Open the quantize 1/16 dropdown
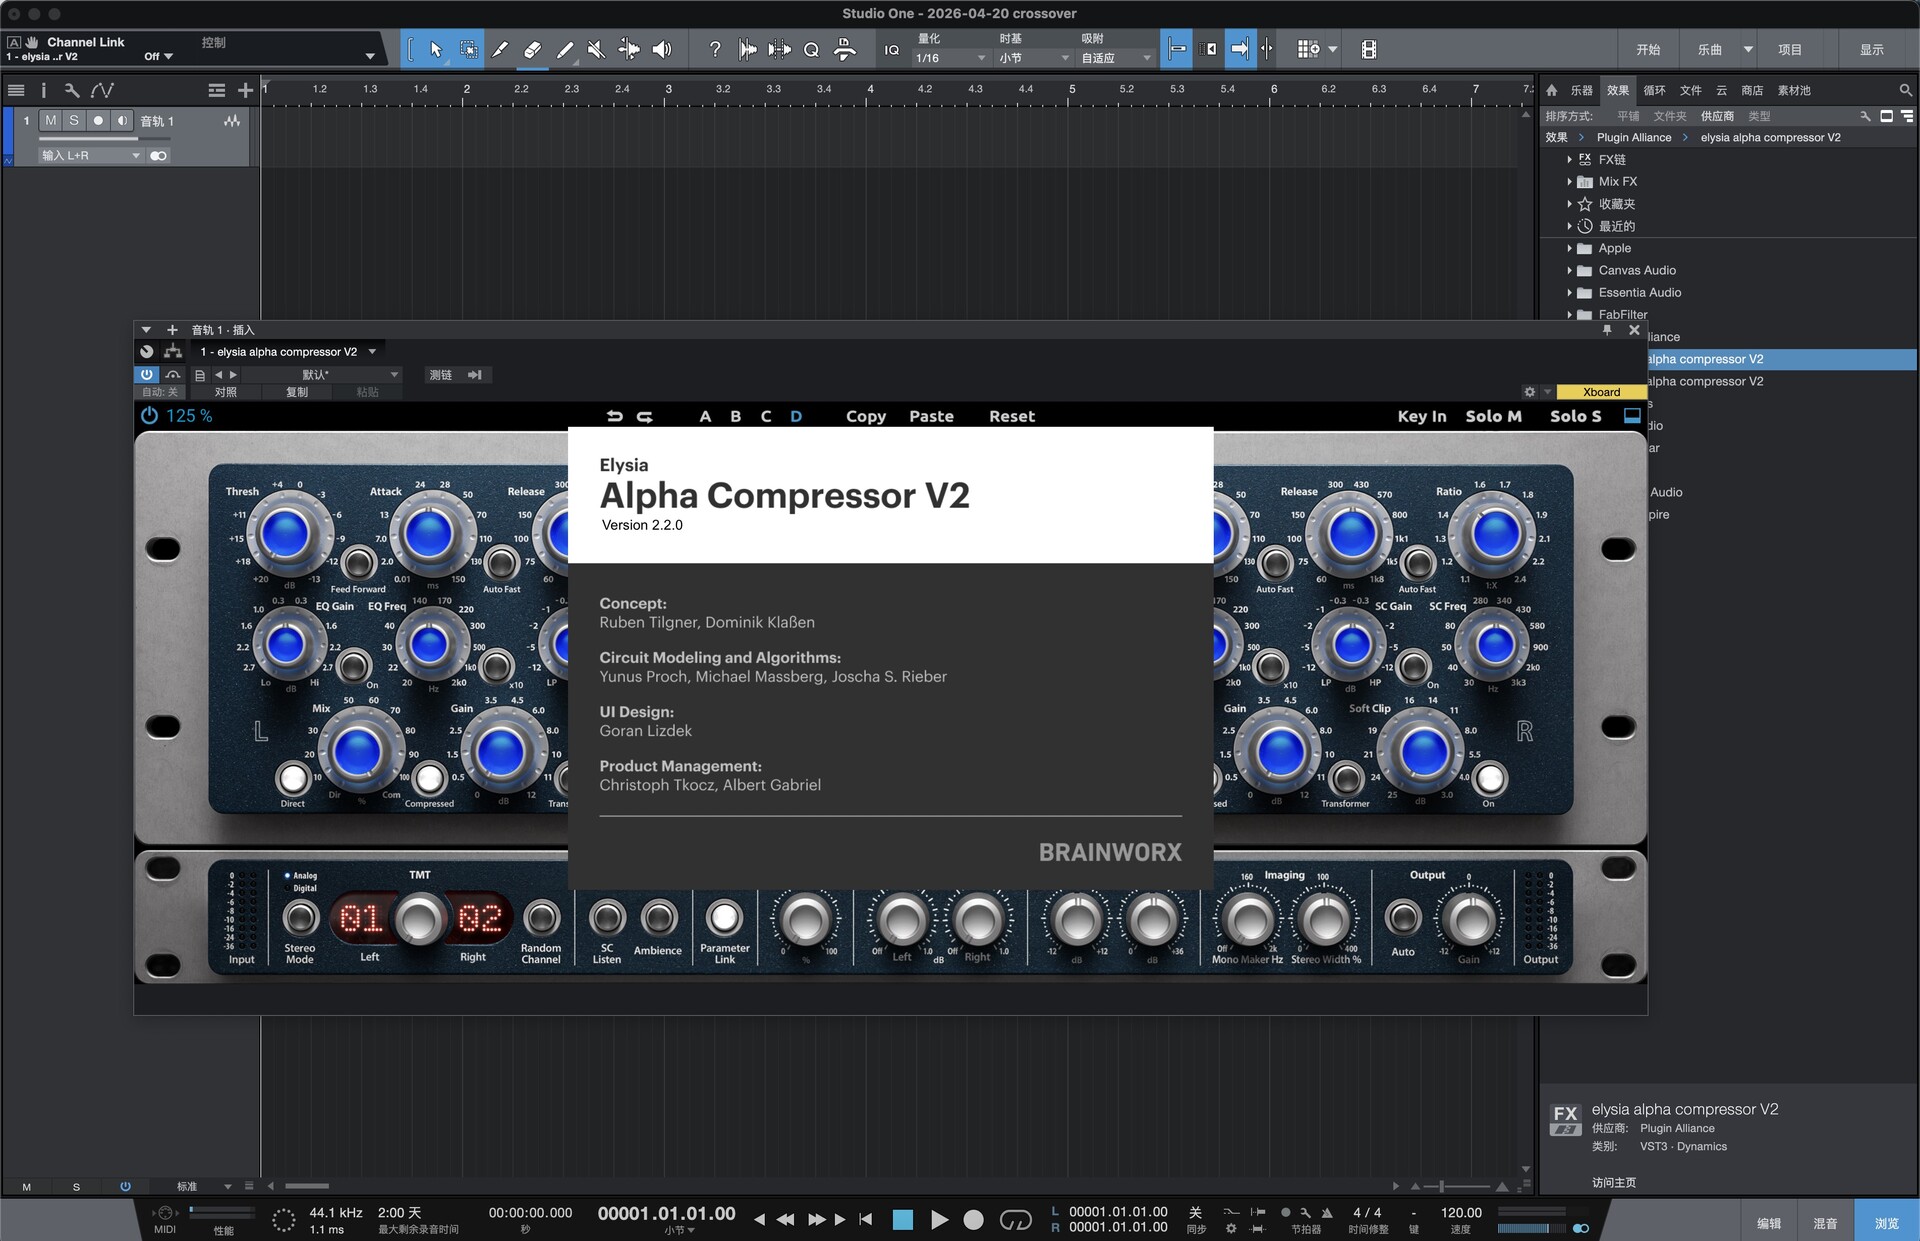Screen dimensions: 1920x1241 click(950, 58)
